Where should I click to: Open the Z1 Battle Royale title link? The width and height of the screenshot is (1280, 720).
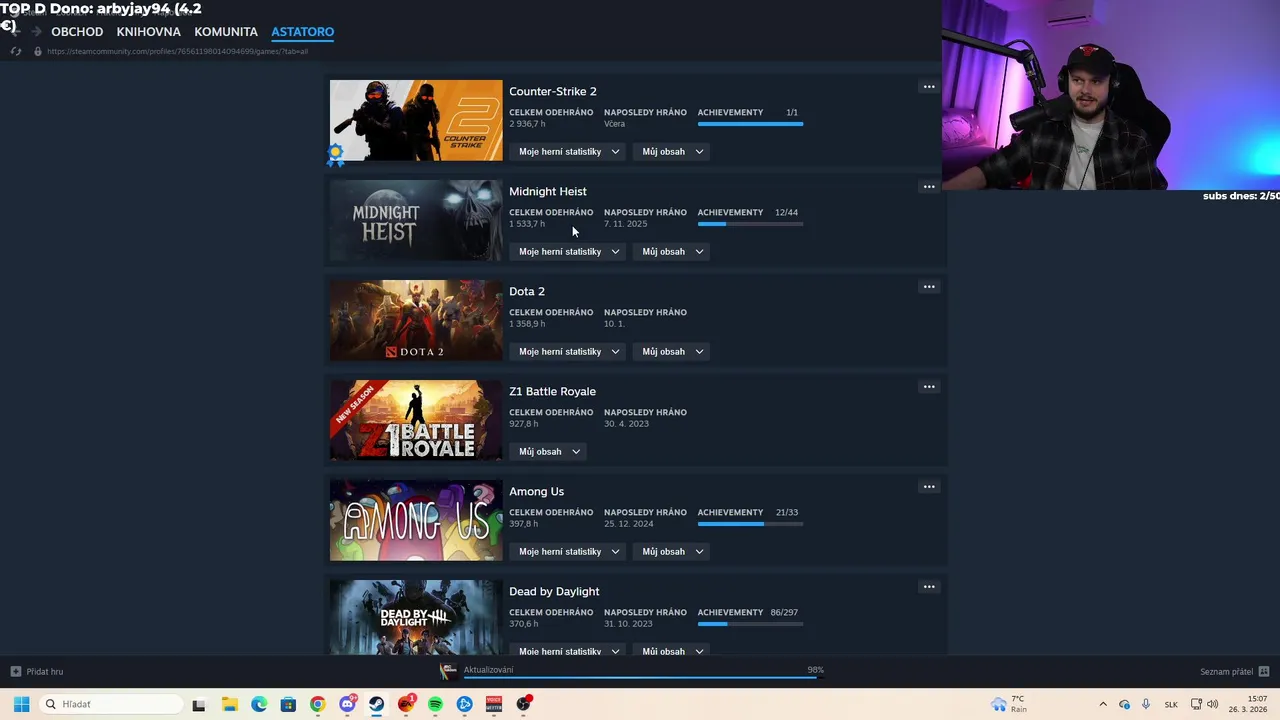point(552,391)
